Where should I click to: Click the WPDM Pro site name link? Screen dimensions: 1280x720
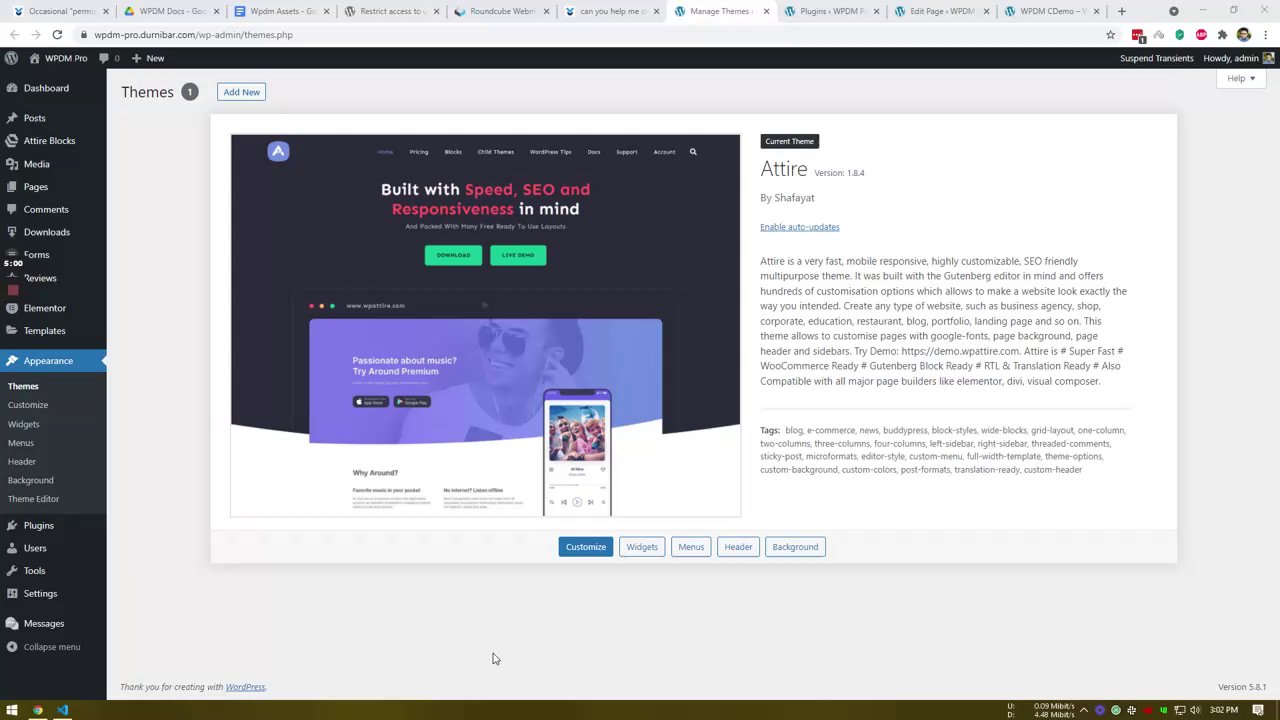pyautogui.click(x=58, y=58)
